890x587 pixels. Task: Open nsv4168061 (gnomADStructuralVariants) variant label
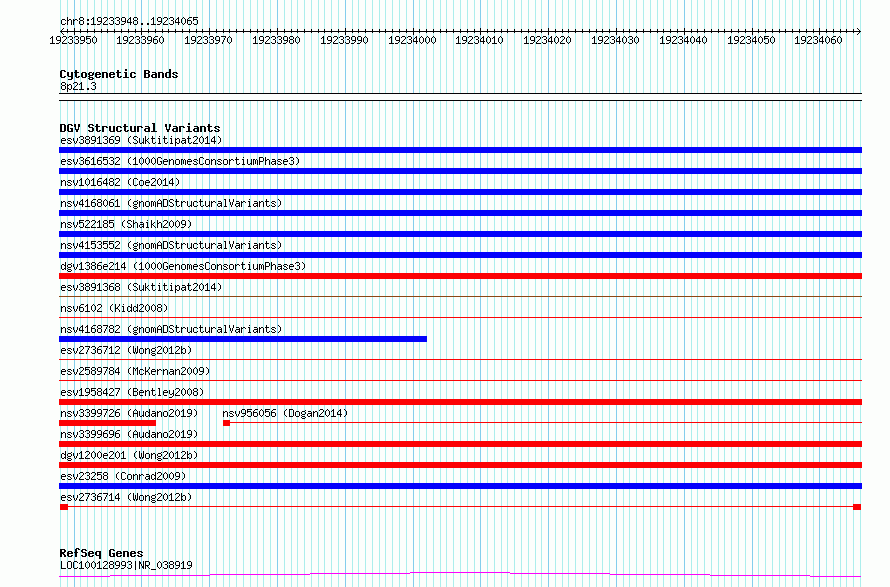171,203
